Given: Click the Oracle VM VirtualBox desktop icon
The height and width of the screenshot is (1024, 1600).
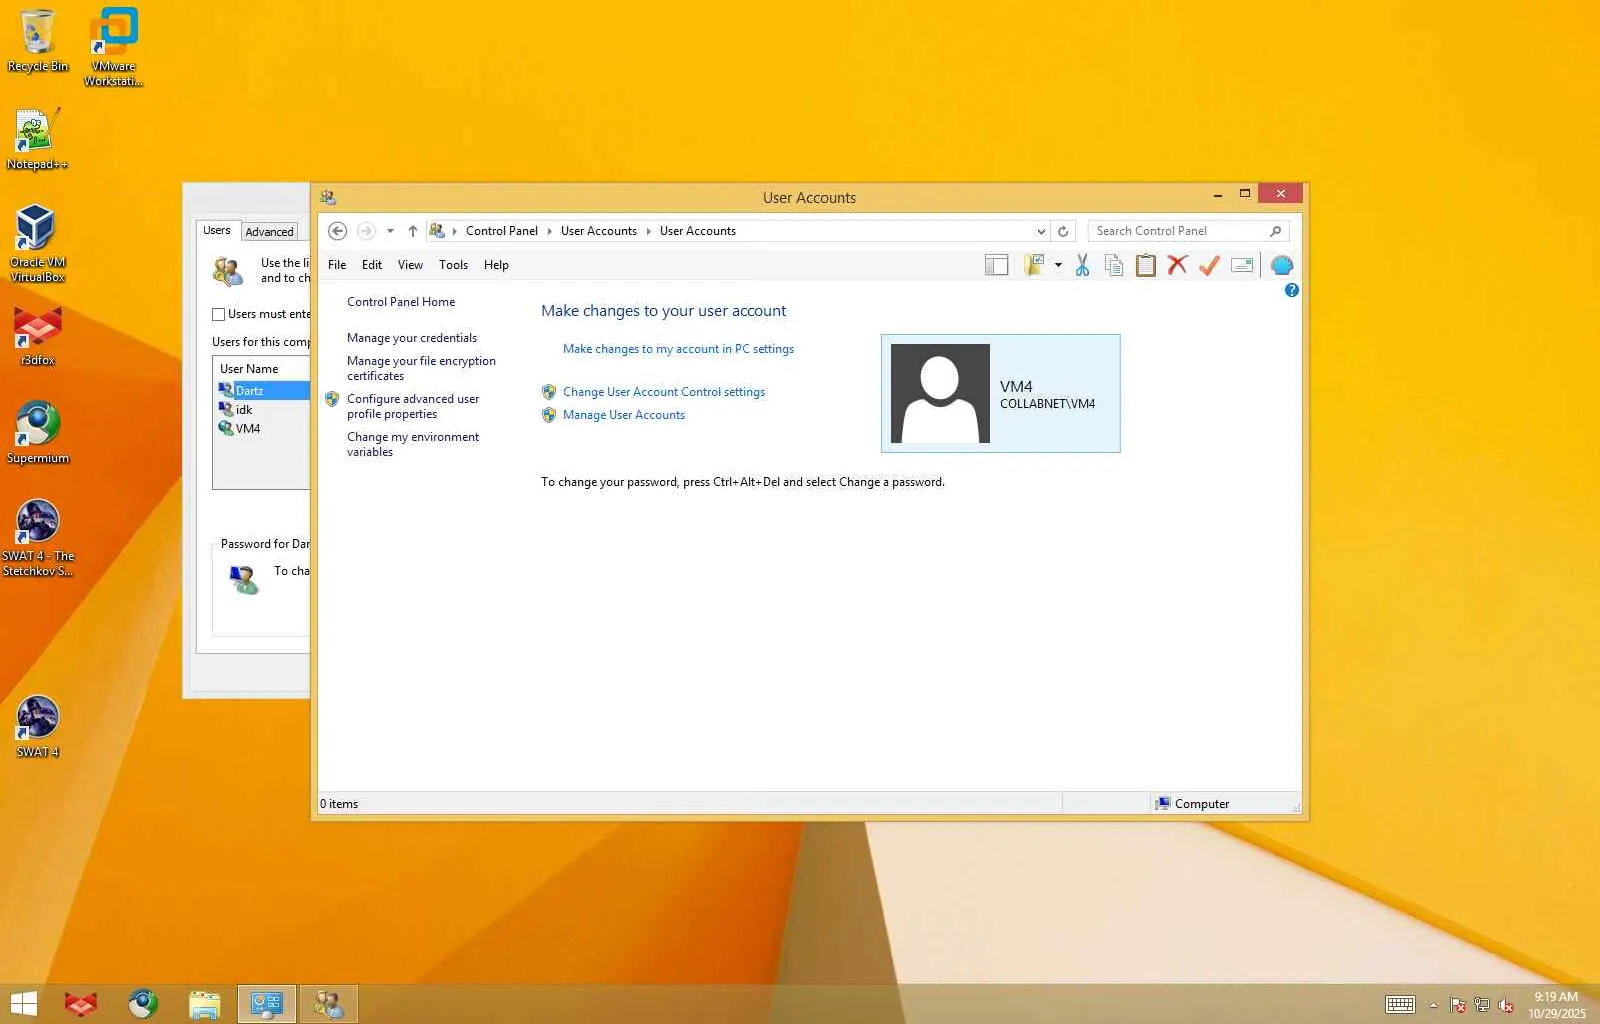Looking at the screenshot, I should [38, 243].
